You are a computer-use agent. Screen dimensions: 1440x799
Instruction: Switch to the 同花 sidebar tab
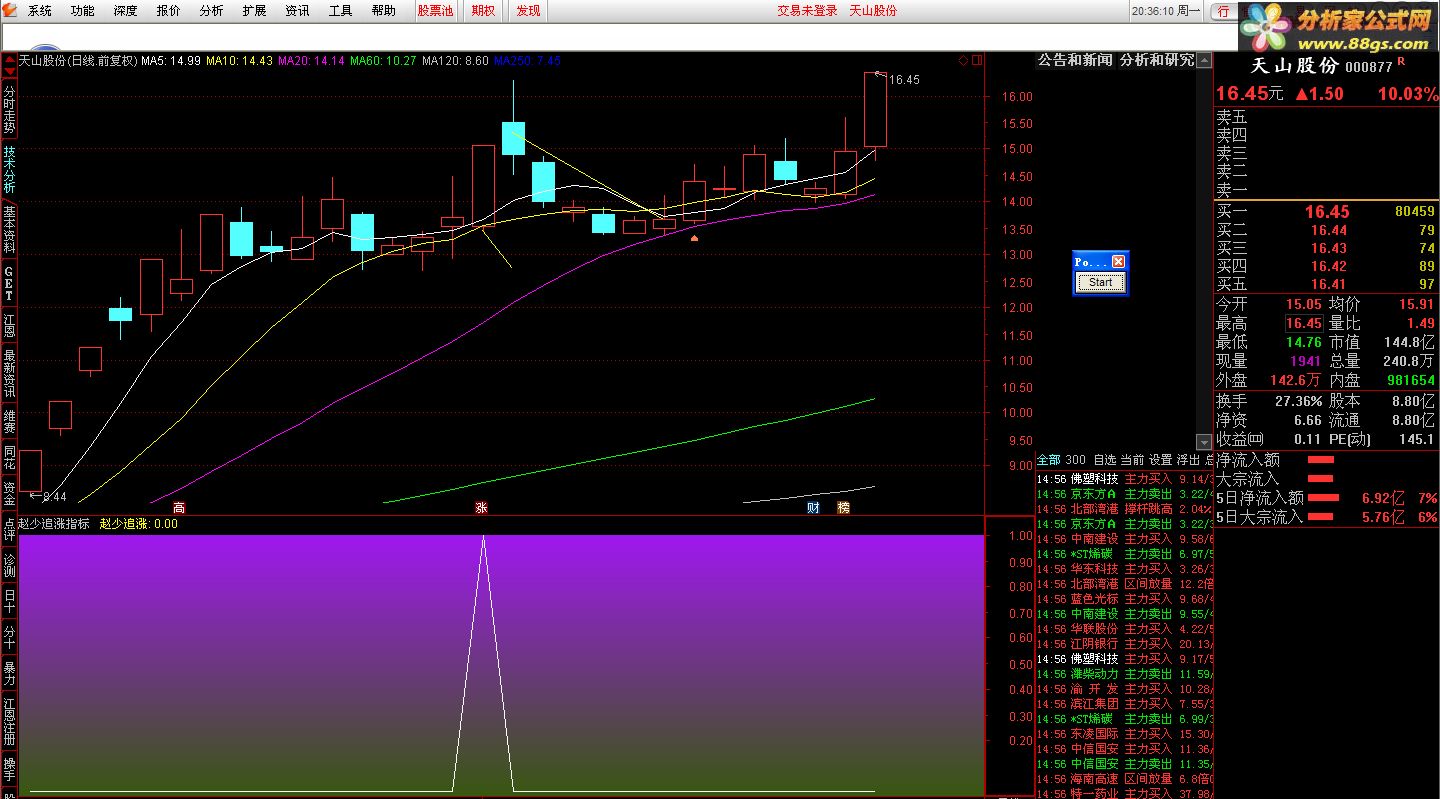coord(9,458)
